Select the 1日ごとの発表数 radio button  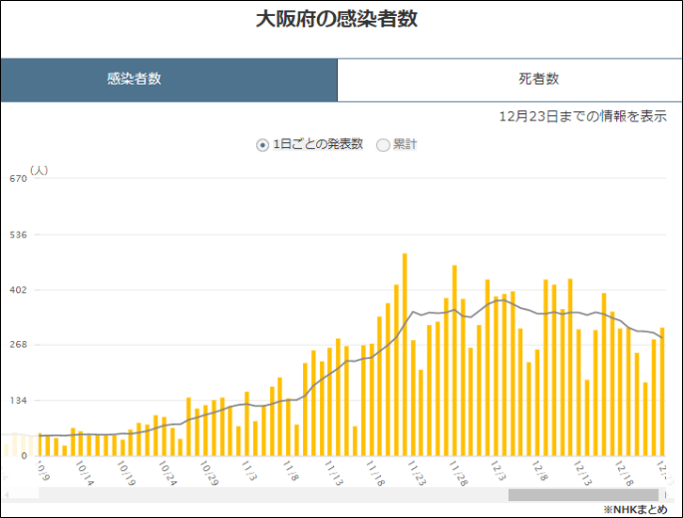point(262,145)
